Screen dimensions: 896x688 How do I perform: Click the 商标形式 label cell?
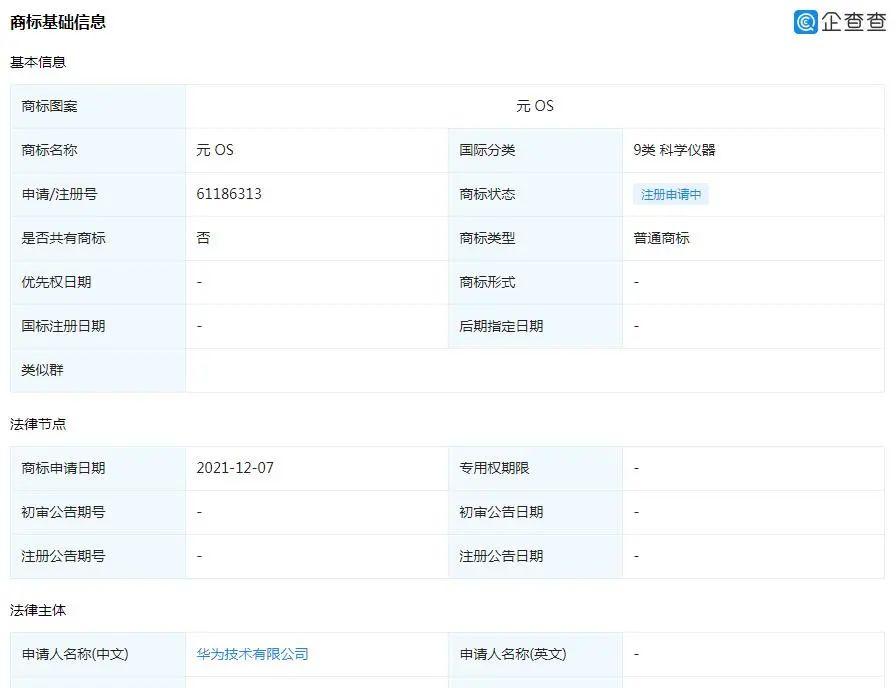click(535, 282)
